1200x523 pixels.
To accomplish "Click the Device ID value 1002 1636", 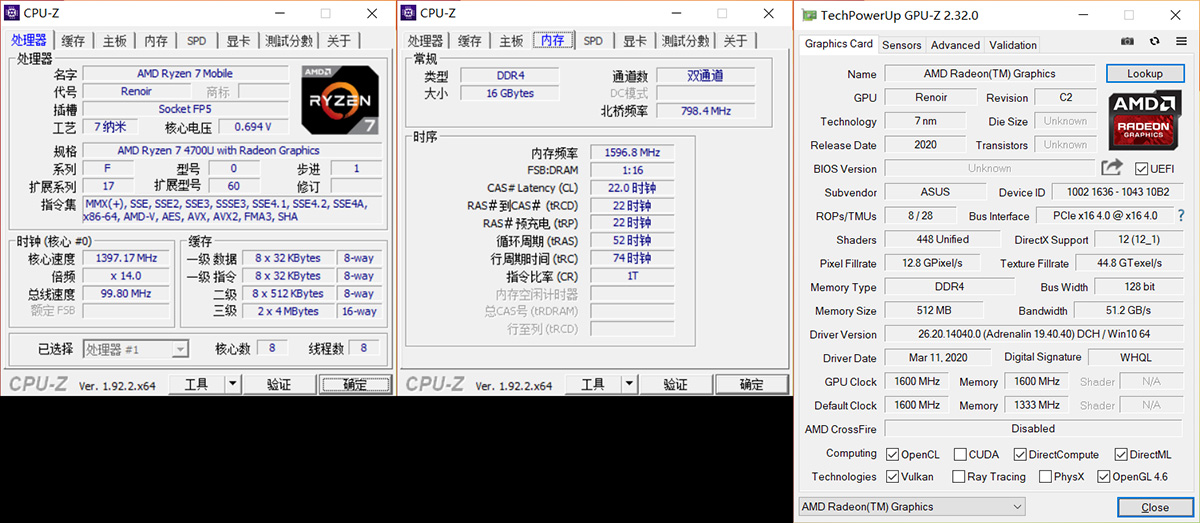I will tap(1117, 192).
